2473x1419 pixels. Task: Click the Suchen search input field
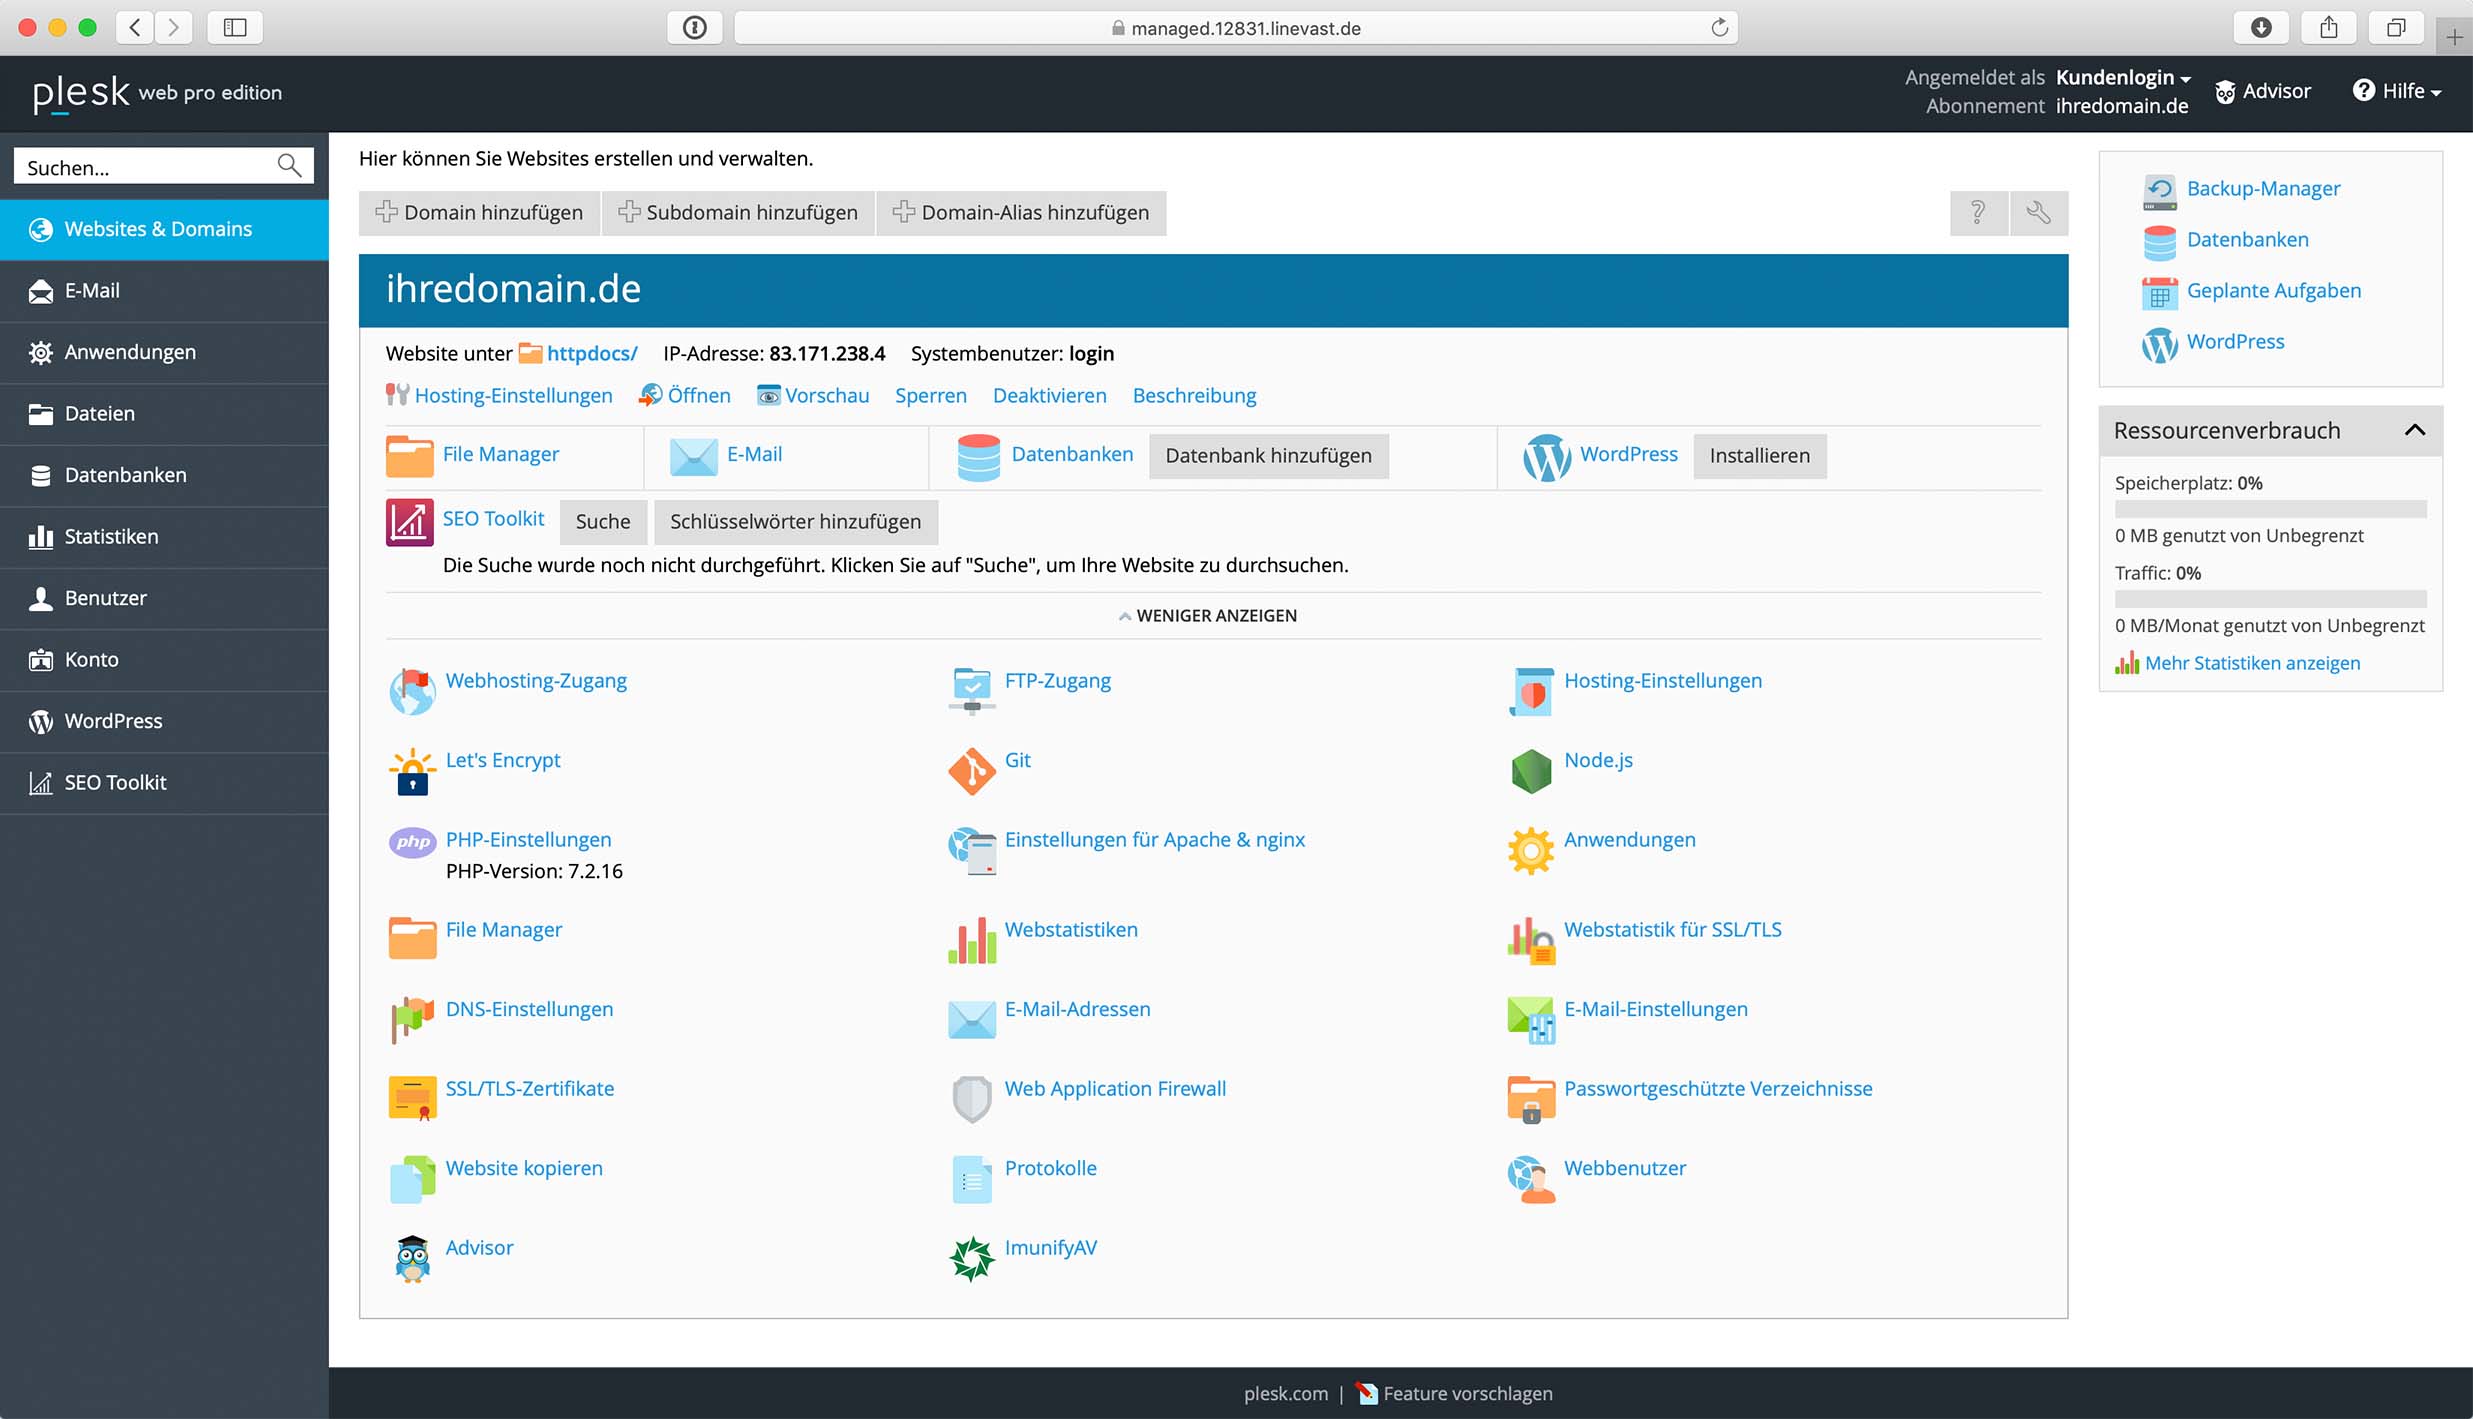click(164, 166)
